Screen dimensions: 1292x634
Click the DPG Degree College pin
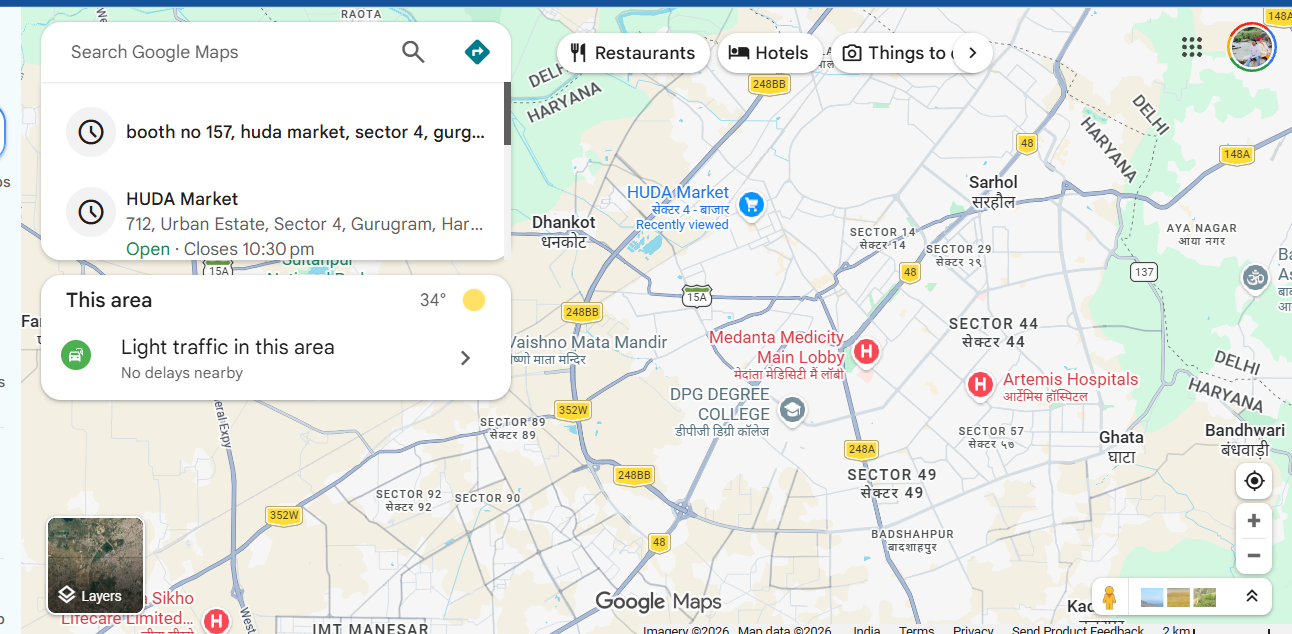(x=792, y=410)
